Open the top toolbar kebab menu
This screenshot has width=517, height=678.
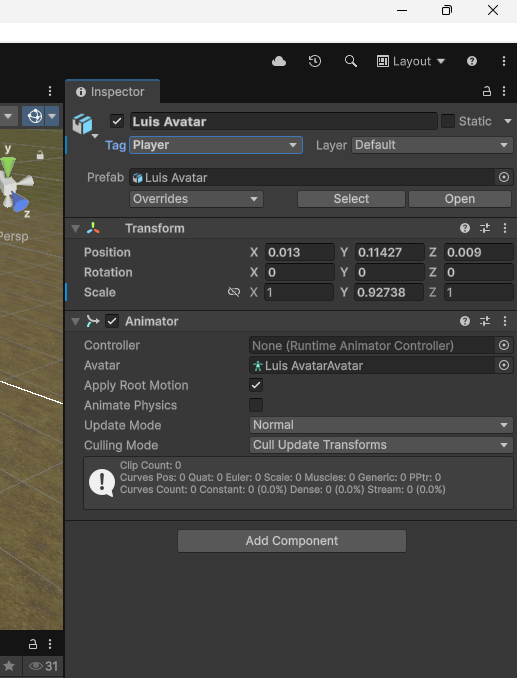tap(504, 61)
